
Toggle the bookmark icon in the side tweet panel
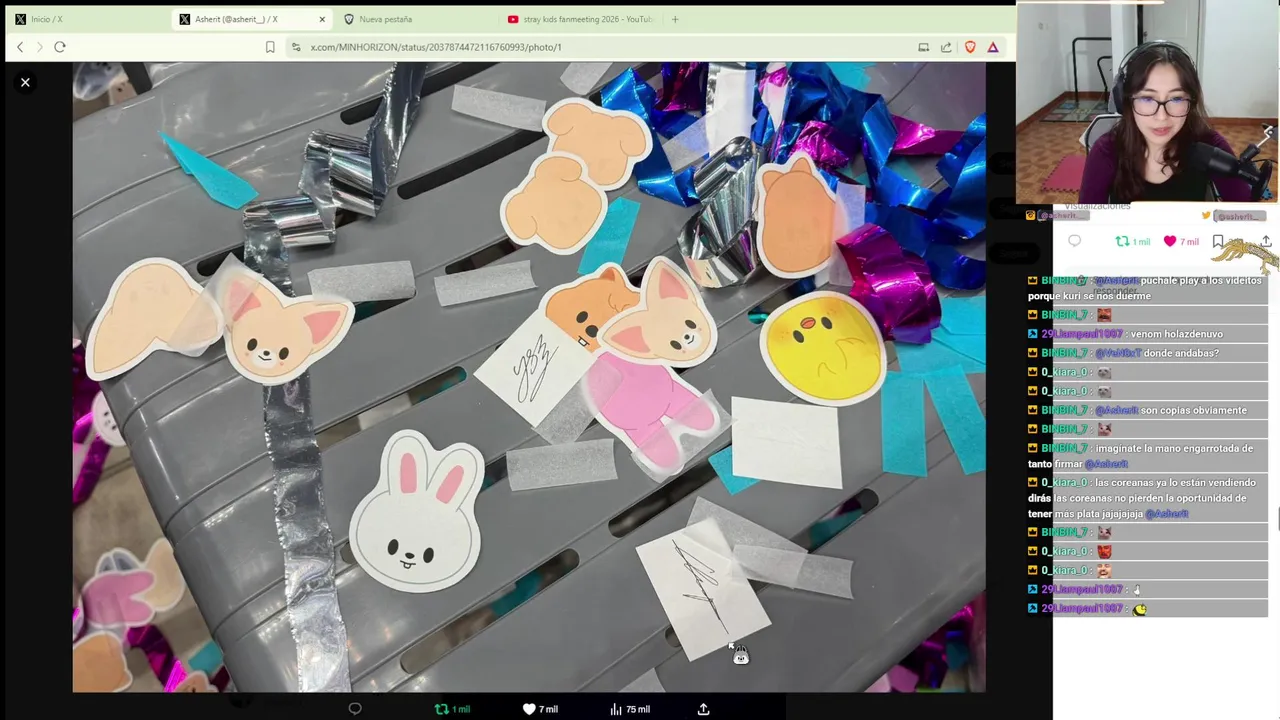[1218, 241]
